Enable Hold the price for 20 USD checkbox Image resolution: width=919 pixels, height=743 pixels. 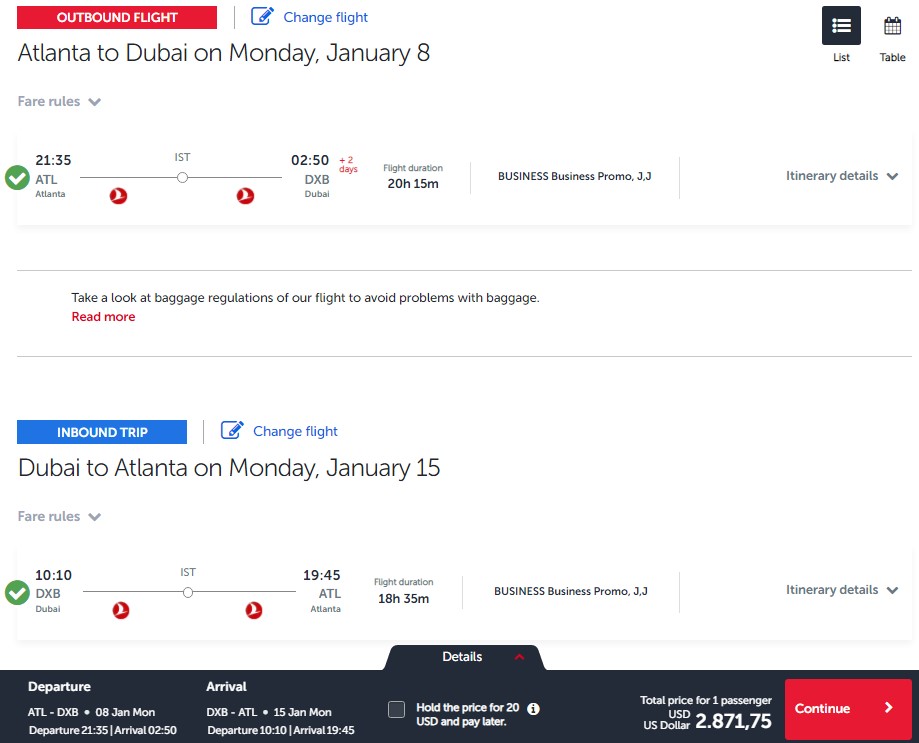tap(396, 710)
